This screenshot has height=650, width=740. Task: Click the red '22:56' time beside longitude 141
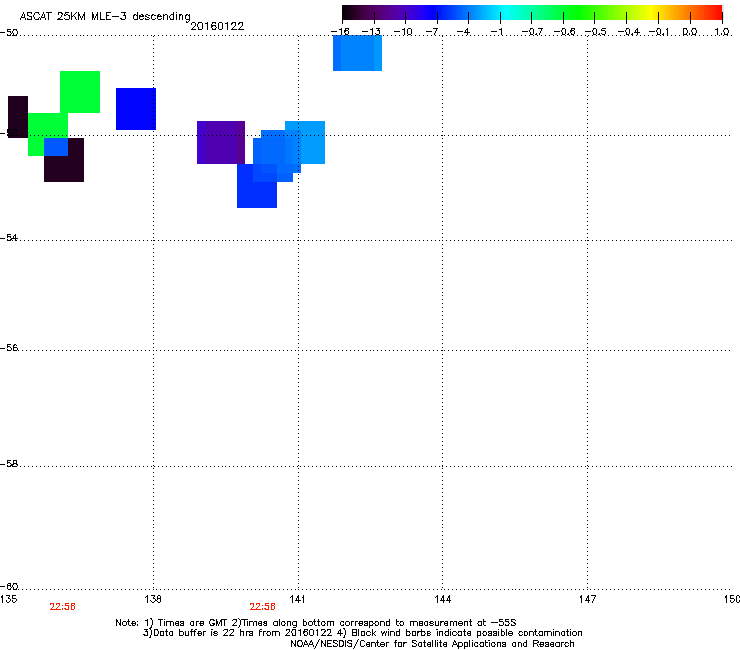(x=262, y=607)
